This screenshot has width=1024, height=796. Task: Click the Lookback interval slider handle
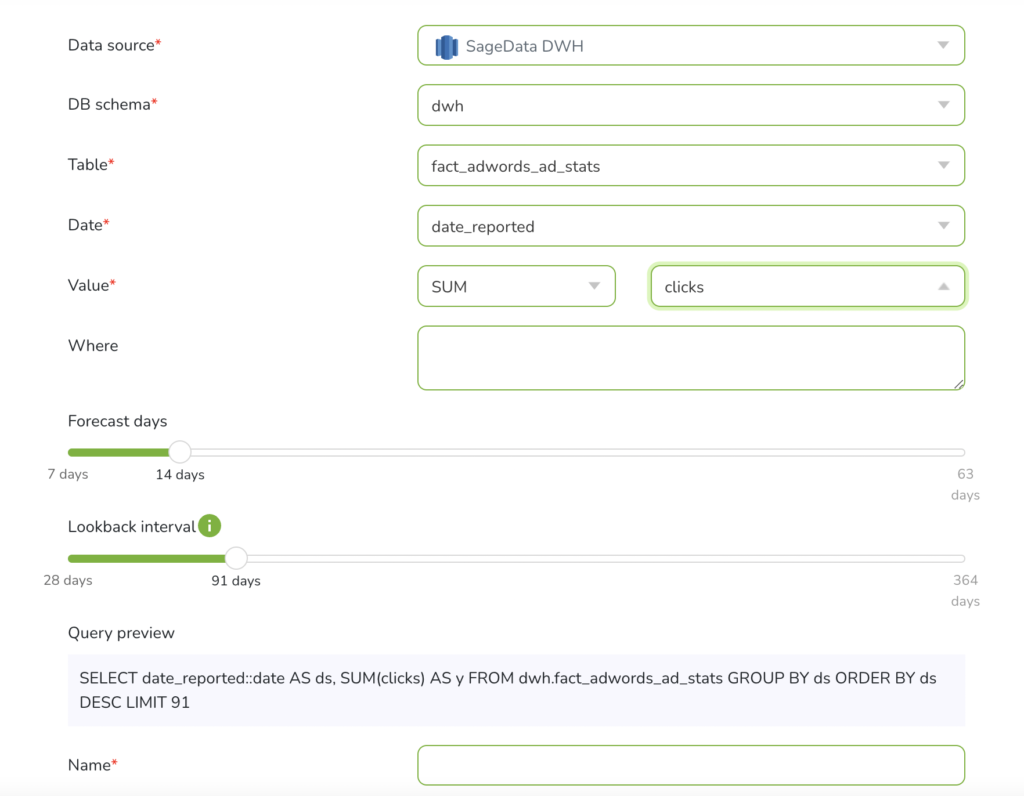tap(236, 558)
